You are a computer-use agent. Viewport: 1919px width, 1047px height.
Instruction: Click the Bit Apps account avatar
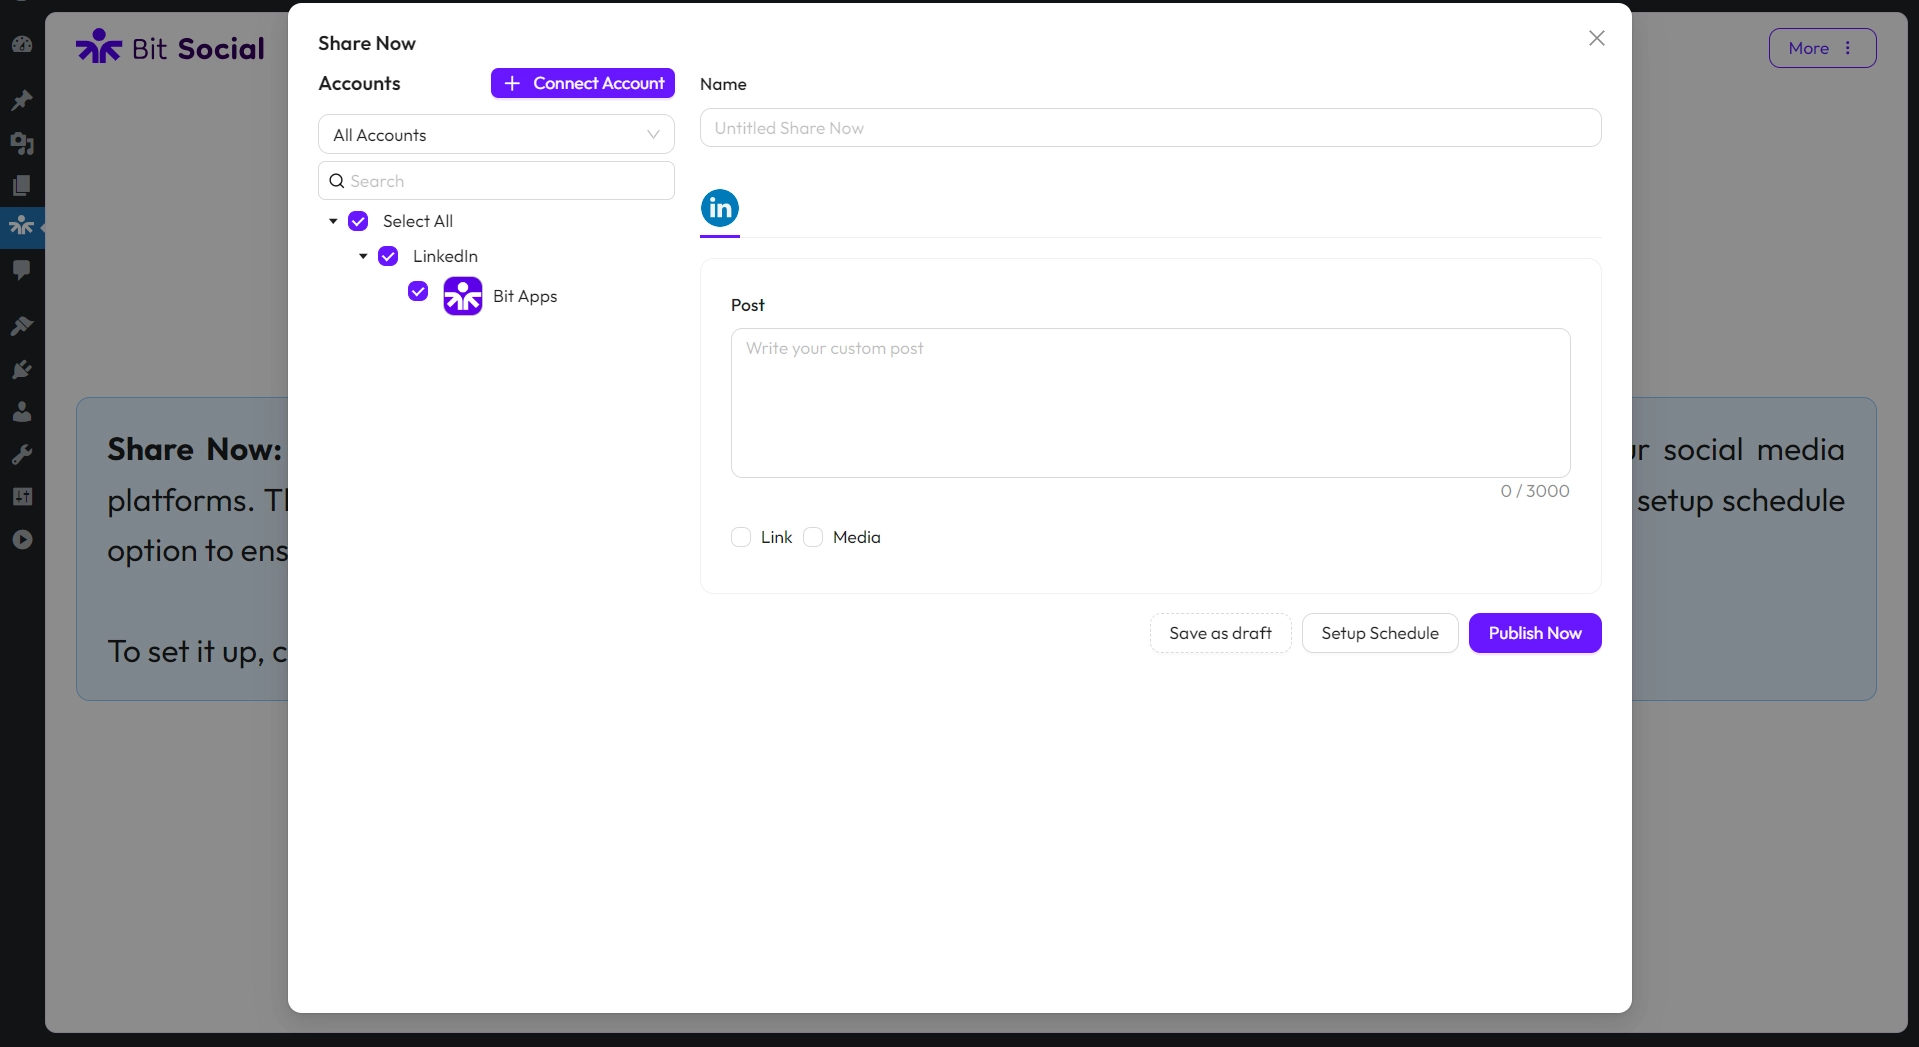pos(462,296)
